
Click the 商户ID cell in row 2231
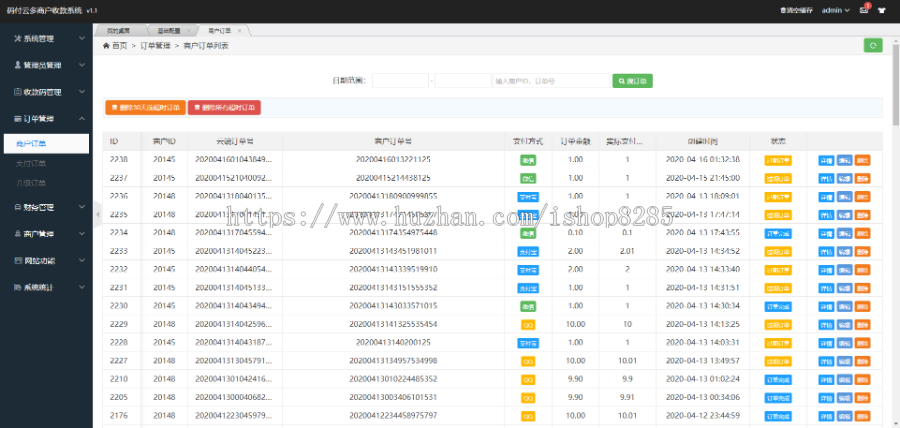click(x=164, y=287)
